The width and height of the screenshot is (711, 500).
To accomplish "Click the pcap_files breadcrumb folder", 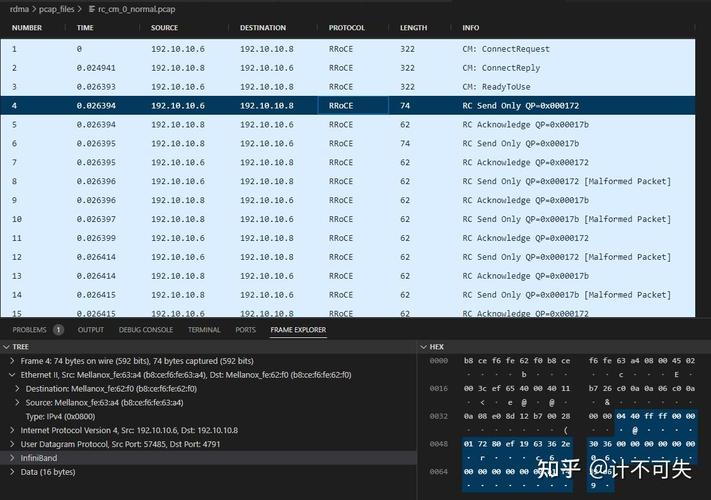I will coord(56,9).
